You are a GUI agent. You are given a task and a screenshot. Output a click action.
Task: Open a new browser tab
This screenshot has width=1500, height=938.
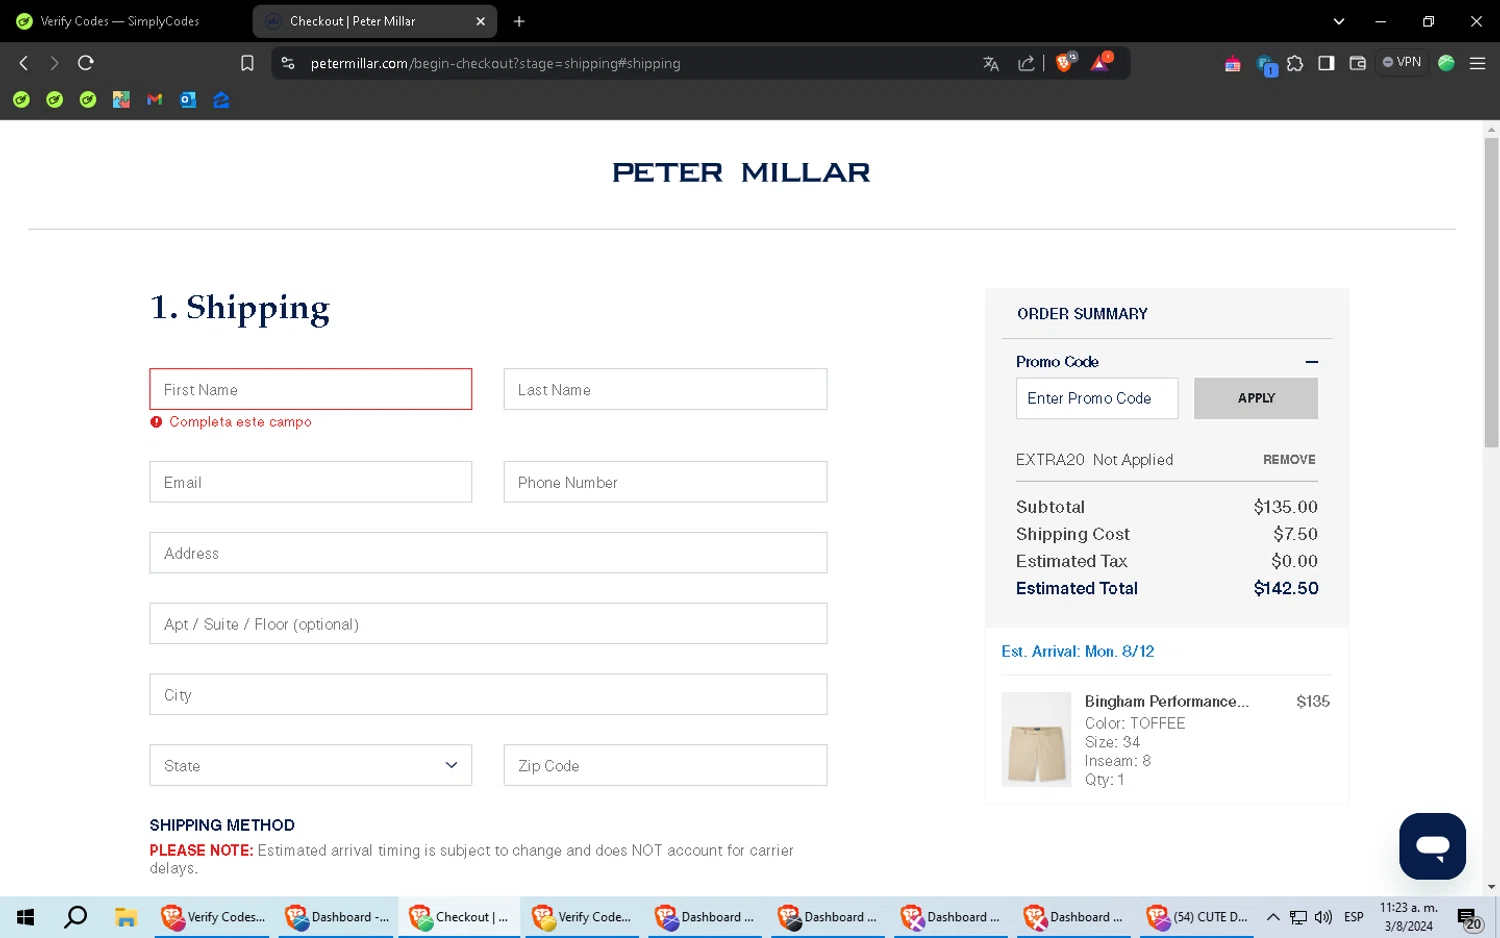[519, 21]
